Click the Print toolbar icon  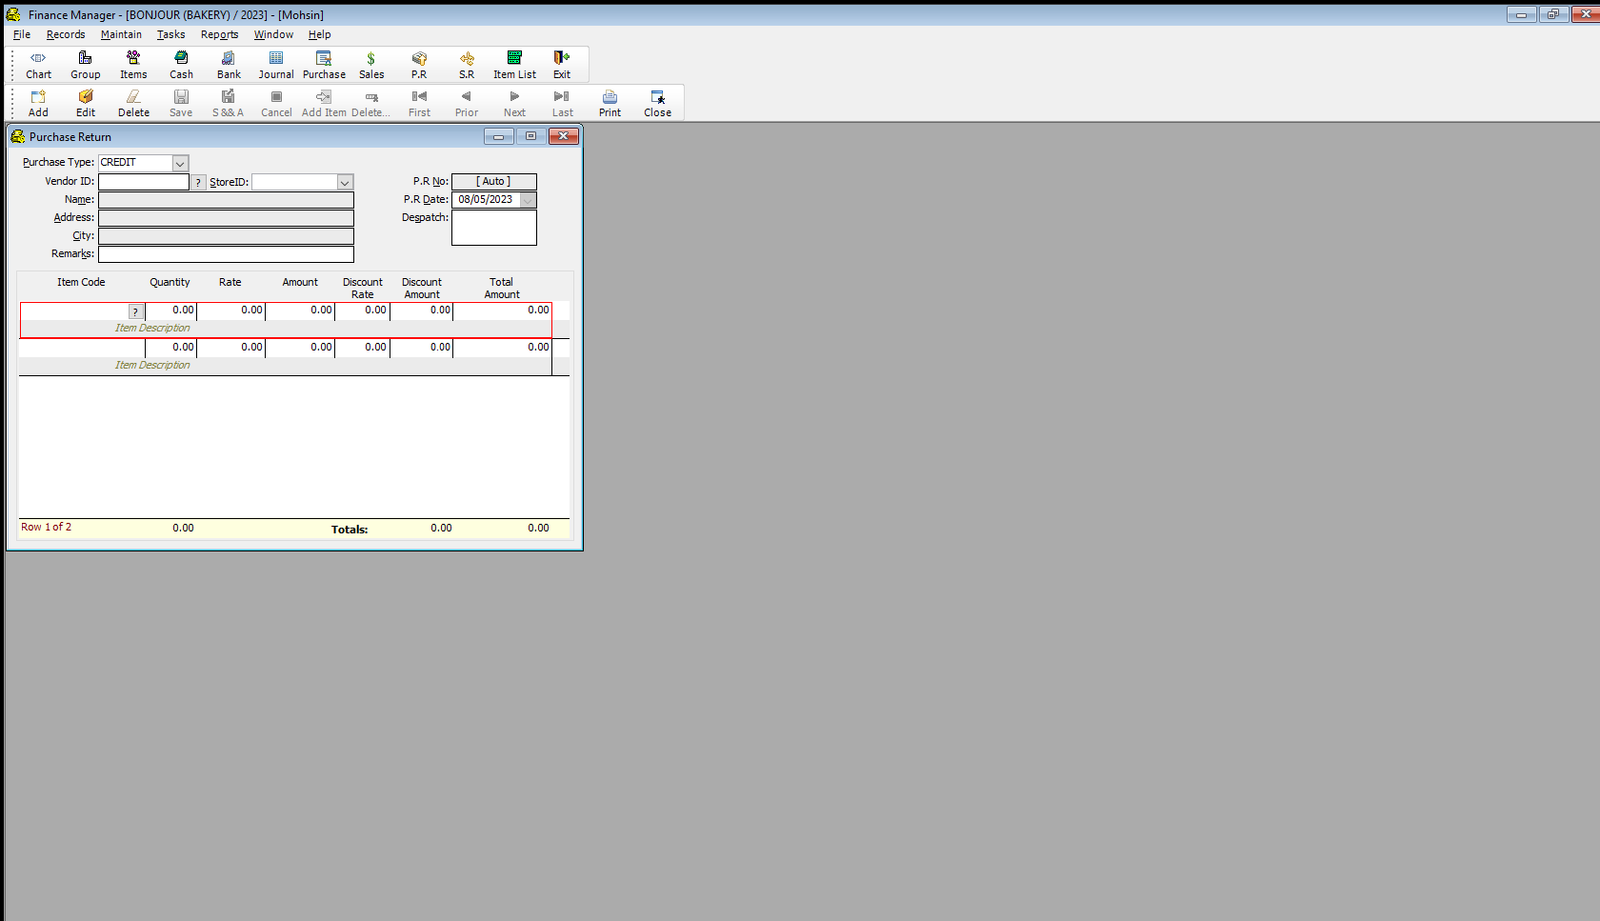(x=610, y=102)
